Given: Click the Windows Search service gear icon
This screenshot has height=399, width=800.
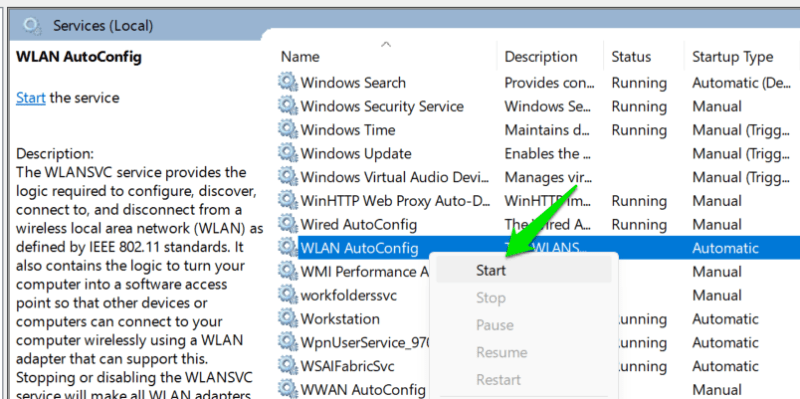Looking at the screenshot, I should 288,83.
